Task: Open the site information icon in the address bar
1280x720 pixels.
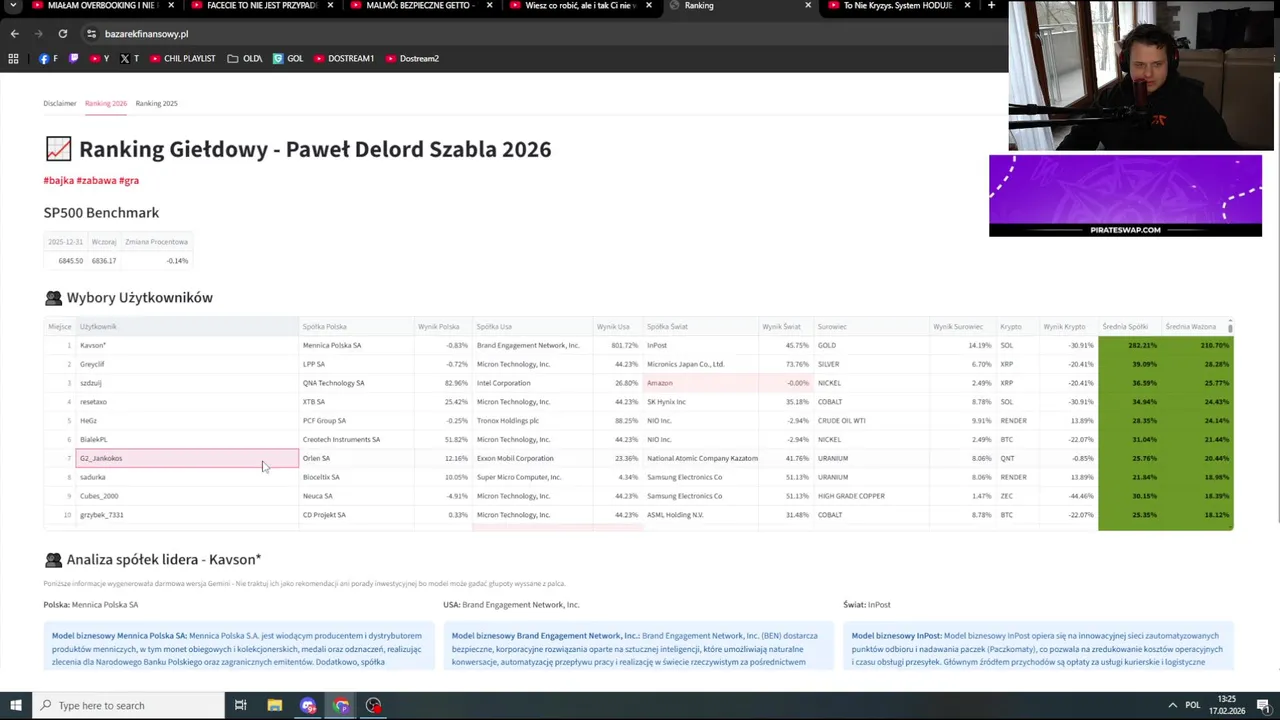Action: (91, 33)
